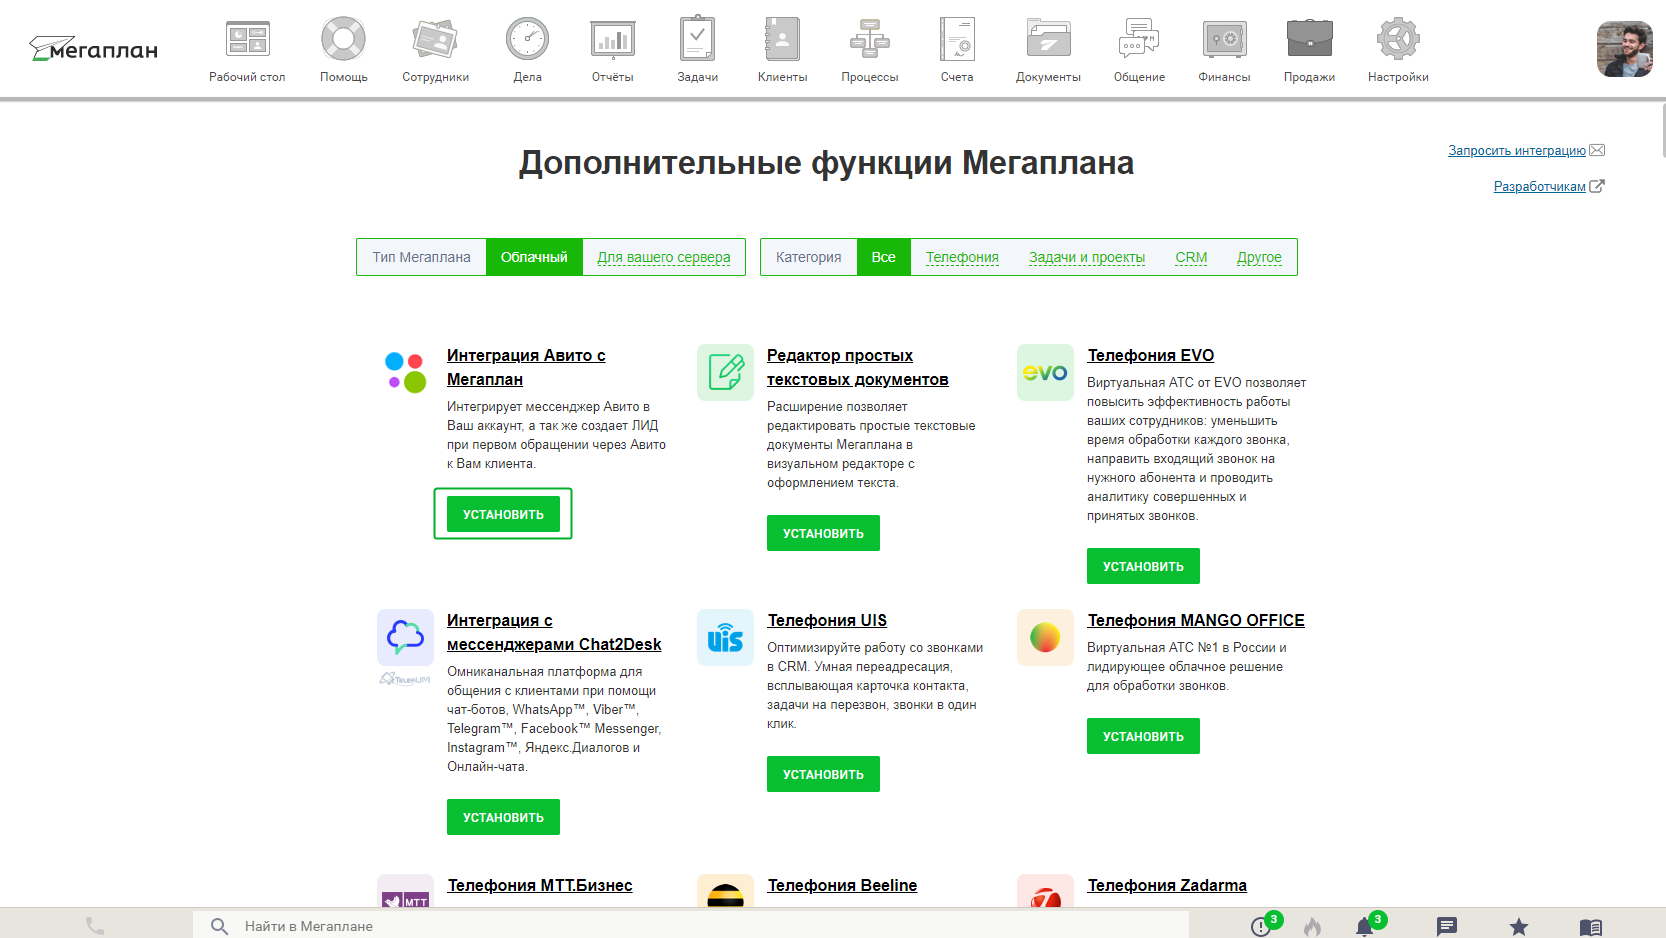
Task: Open Телефония МТТ.Бизнес title link
Action: pyautogui.click(x=540, y=885)
